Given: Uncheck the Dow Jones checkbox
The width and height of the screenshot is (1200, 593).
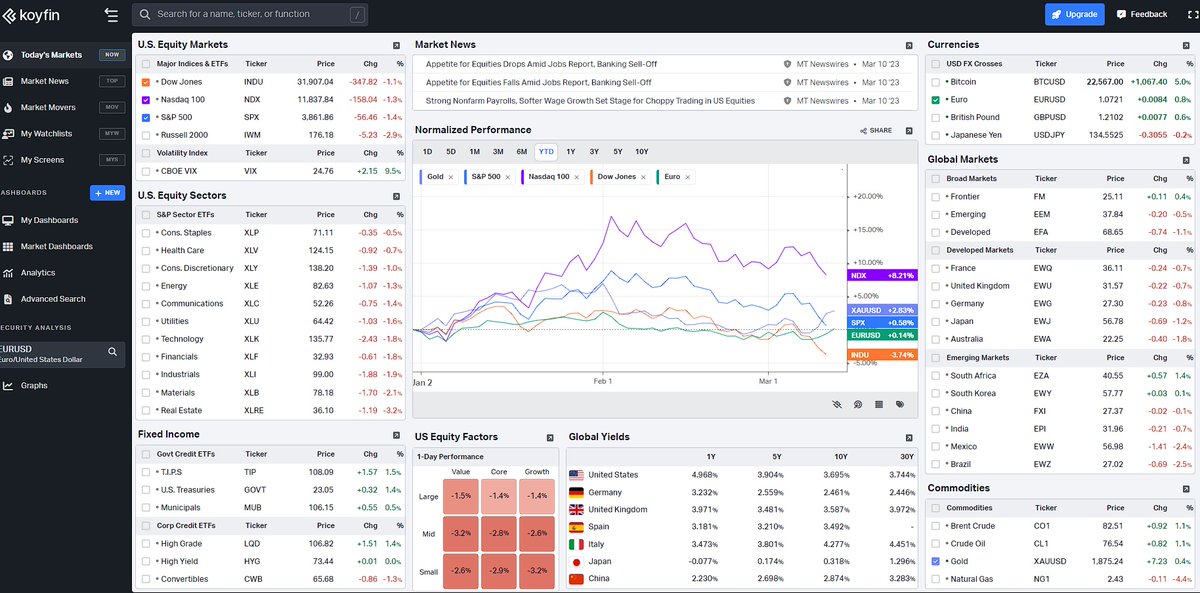Looking at the screenshot, I should click(146, 82).
